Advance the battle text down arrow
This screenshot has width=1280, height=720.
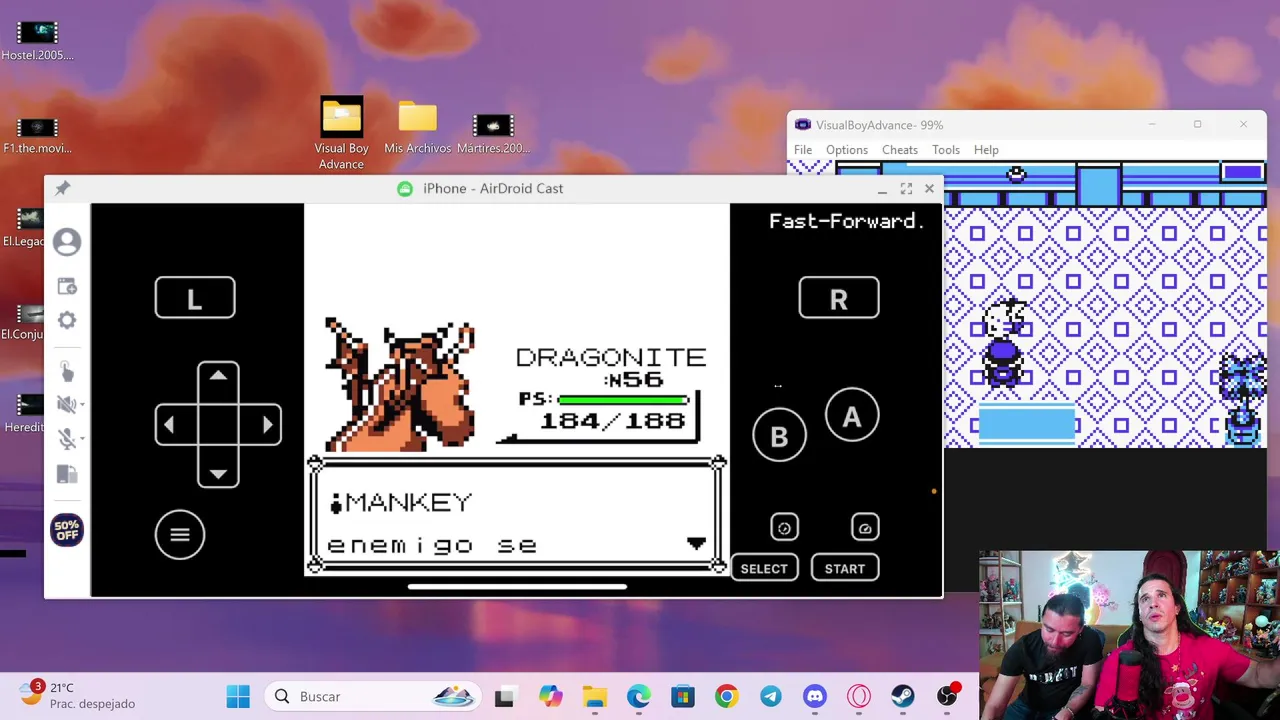click(696, 543)
